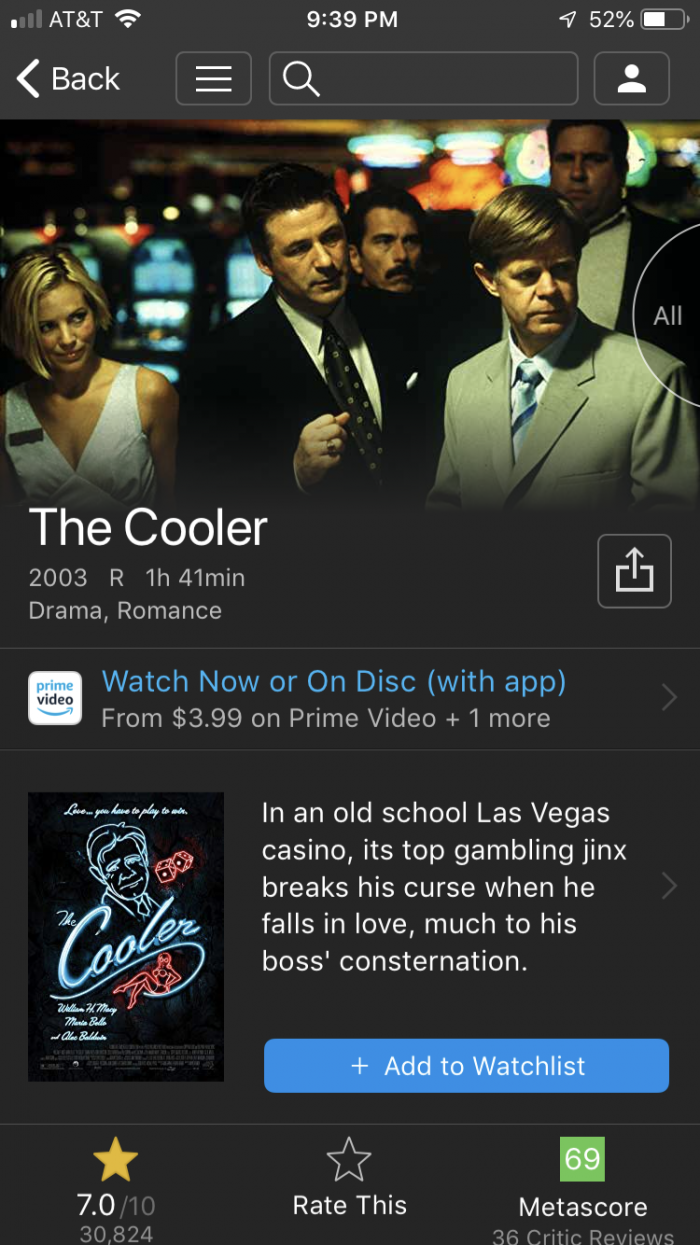
Task: Add The Cooler to Watchlist
Action: (x=466, y=1065)
